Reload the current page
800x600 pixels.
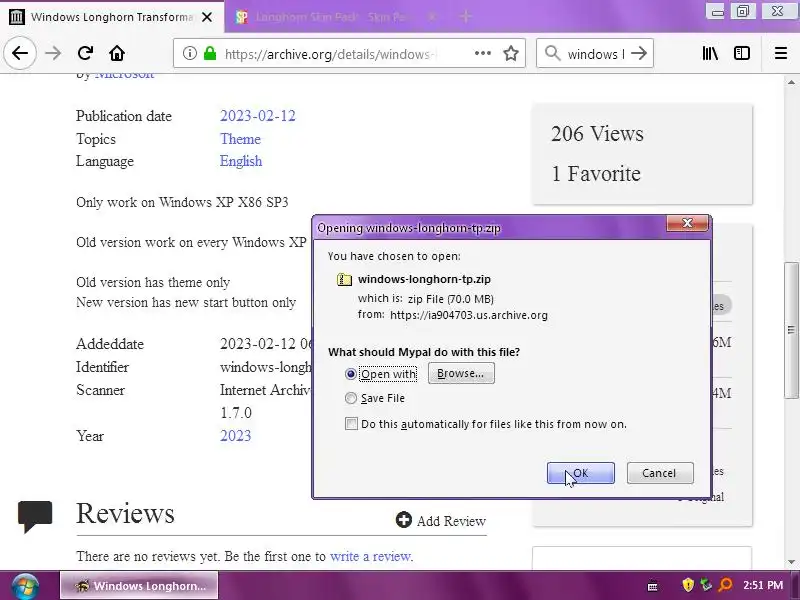(x=85, y=53)
